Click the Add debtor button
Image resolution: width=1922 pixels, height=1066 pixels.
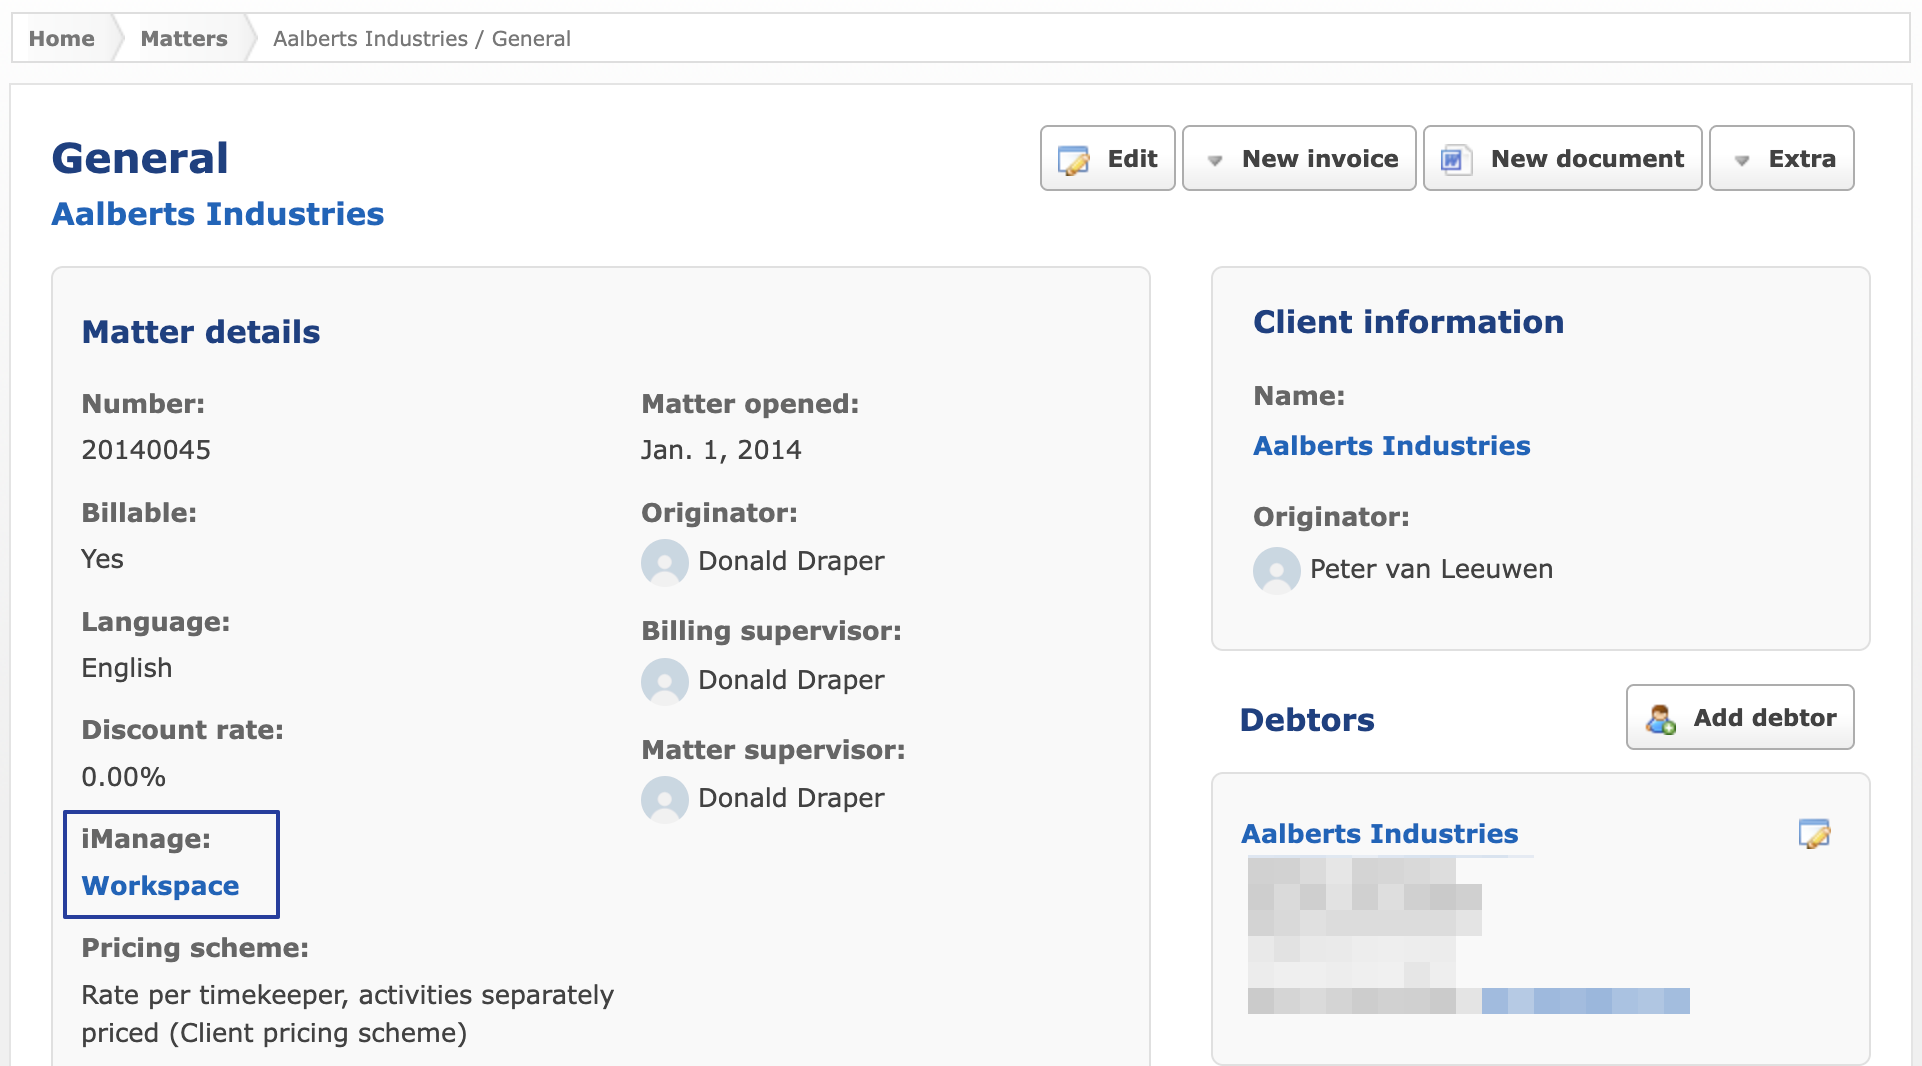pyautogui.click(x=1740, y=717)
